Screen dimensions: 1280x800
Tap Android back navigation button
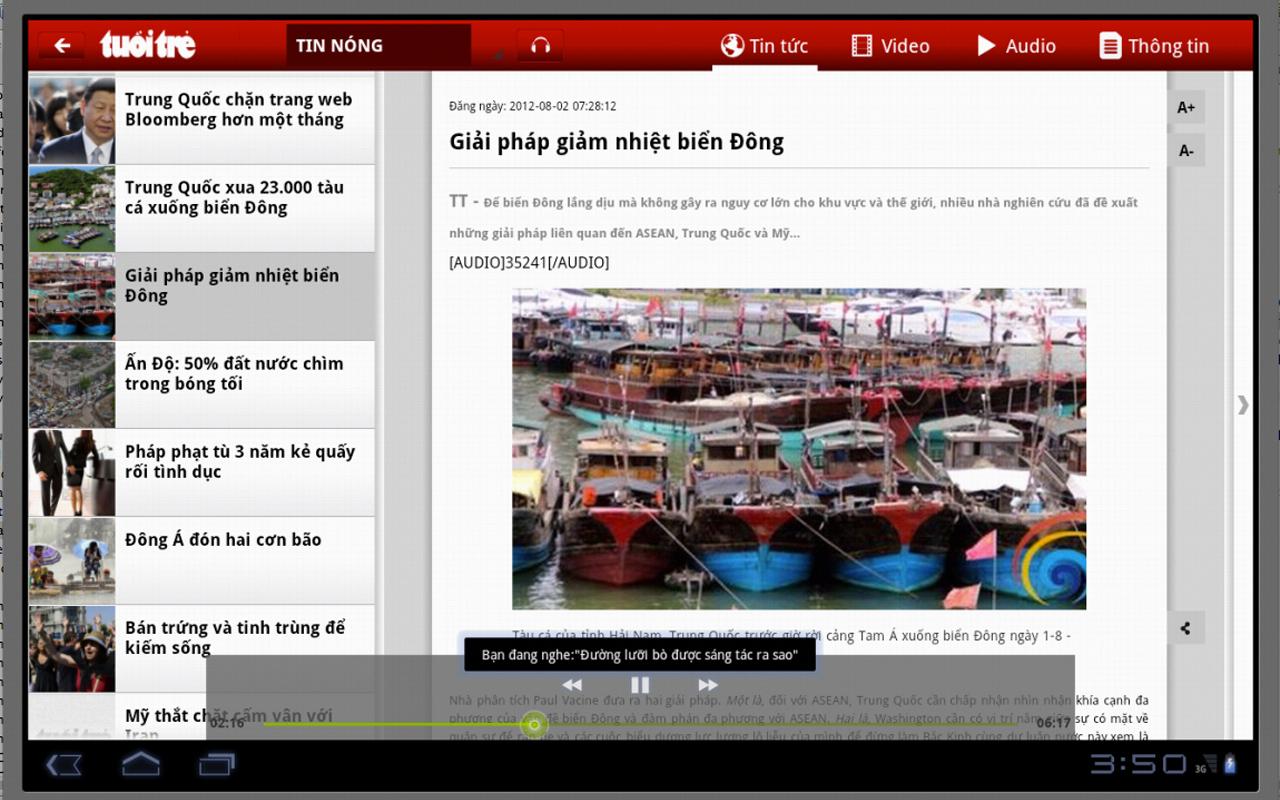(x=63, y=765)
